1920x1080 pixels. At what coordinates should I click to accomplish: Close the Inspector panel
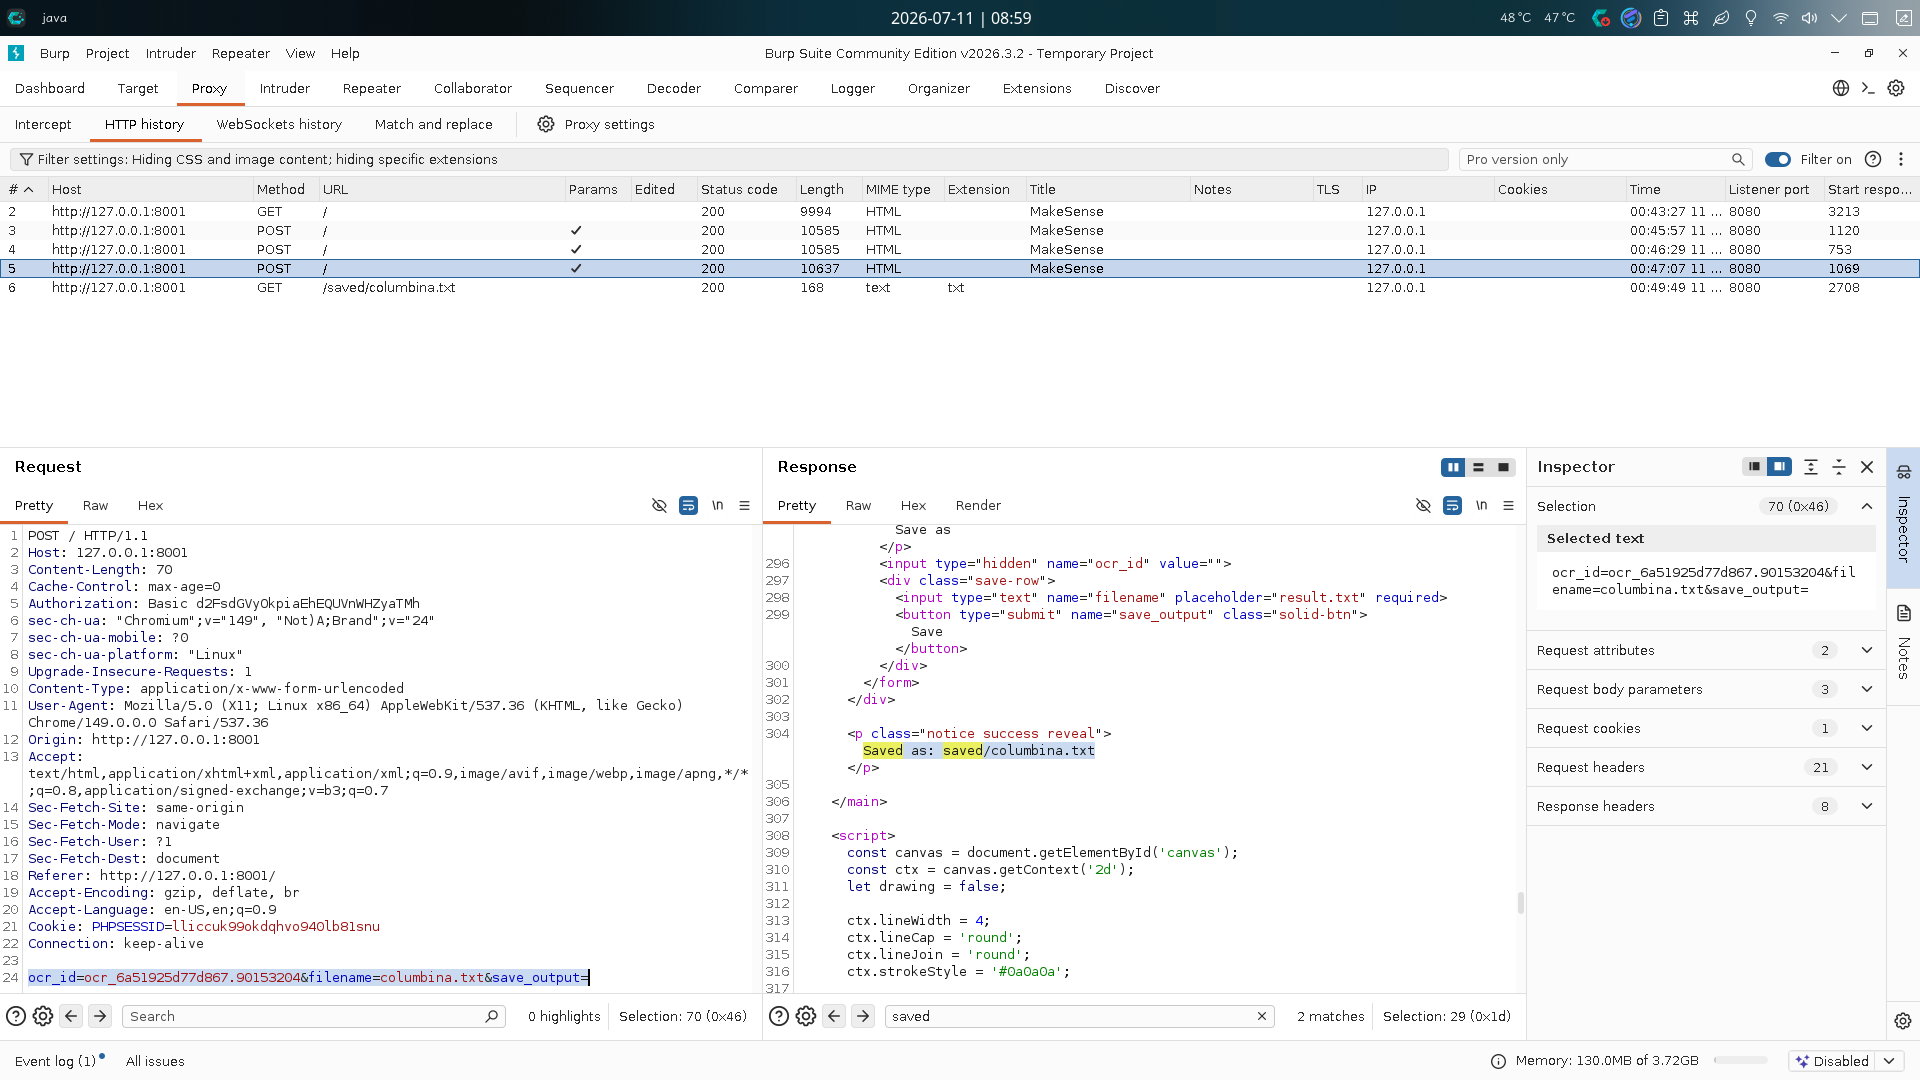[1867, 467]
